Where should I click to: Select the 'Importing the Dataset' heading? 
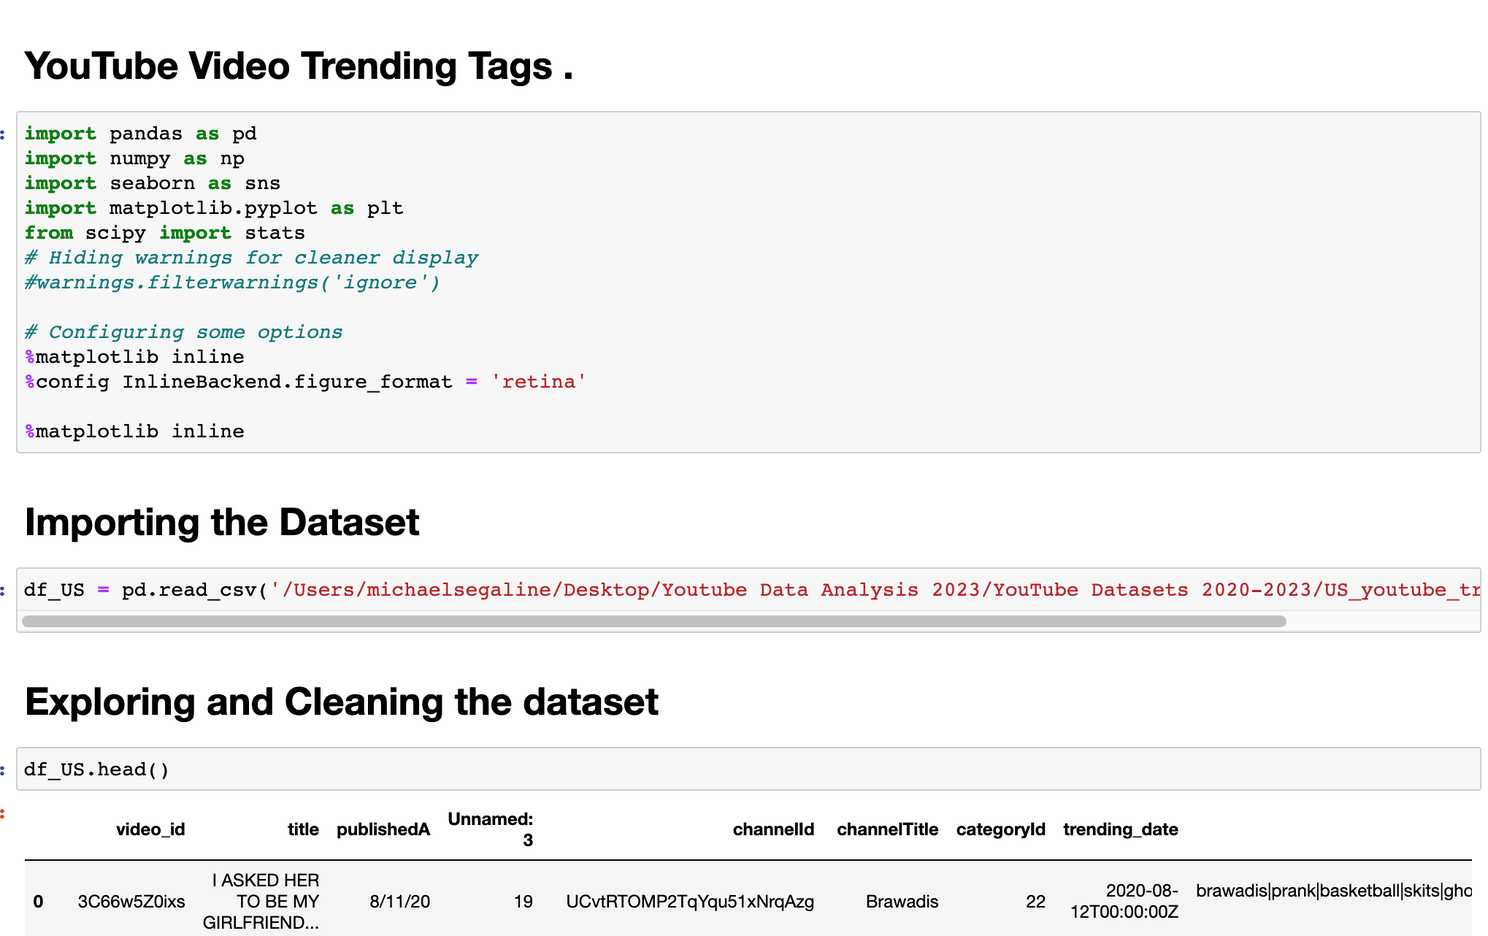[x=222, y=522]
